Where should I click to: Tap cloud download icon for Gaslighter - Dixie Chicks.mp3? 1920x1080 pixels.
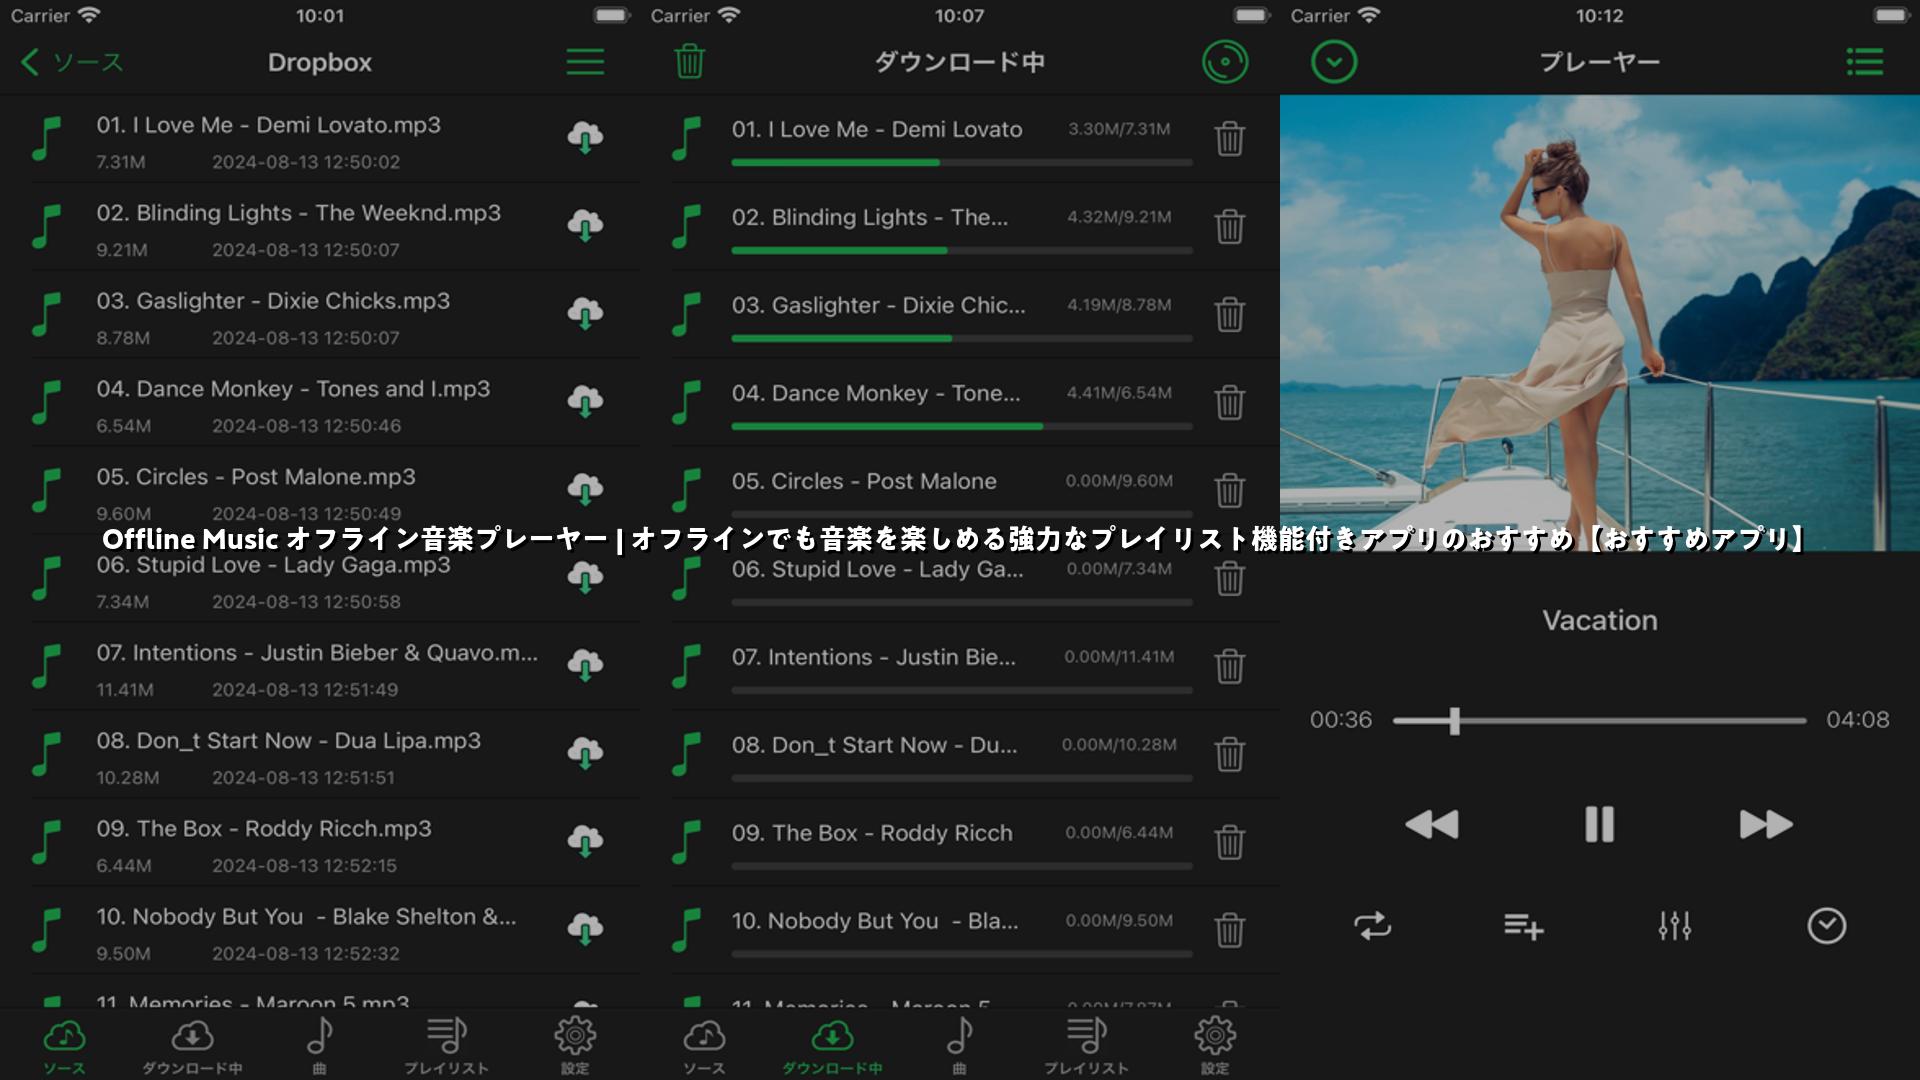click(585, 313)
